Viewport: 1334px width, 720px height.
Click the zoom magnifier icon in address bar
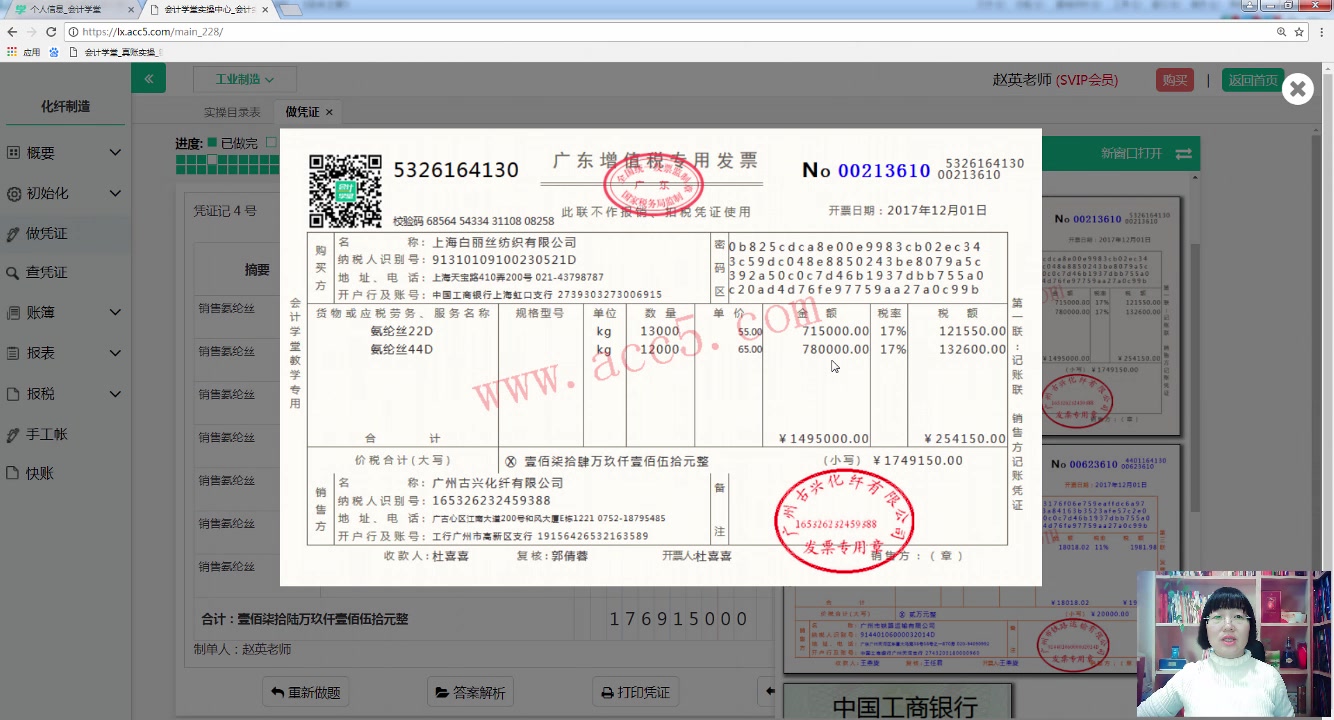click(x=1281, y=32)
